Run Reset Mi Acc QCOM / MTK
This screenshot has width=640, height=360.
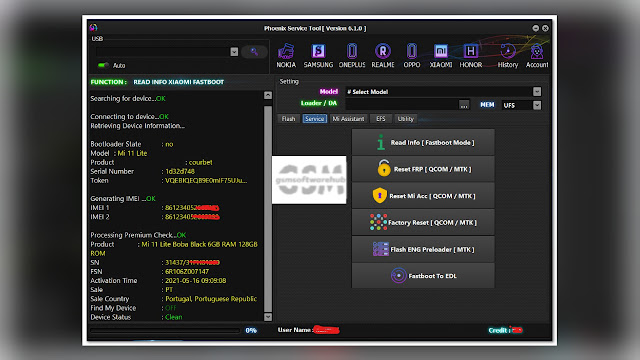423,196
